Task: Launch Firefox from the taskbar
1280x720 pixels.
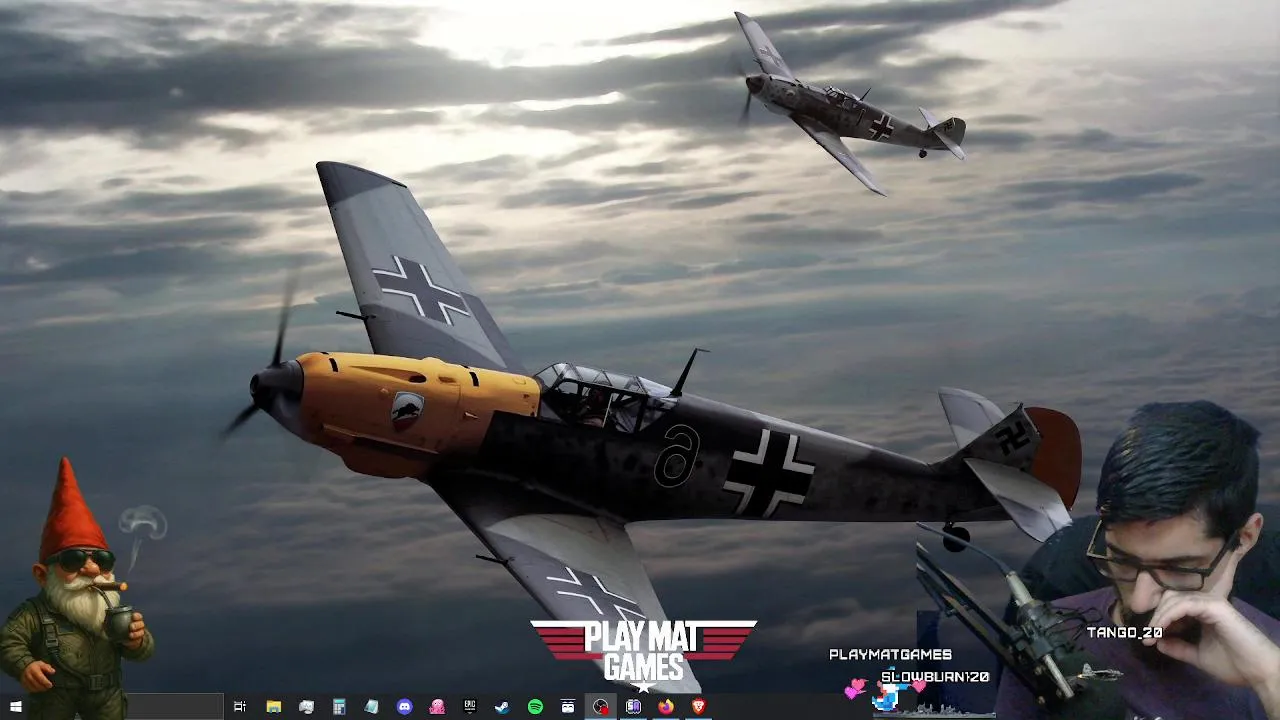Action: pyautogui.click(x=666, y=707)
